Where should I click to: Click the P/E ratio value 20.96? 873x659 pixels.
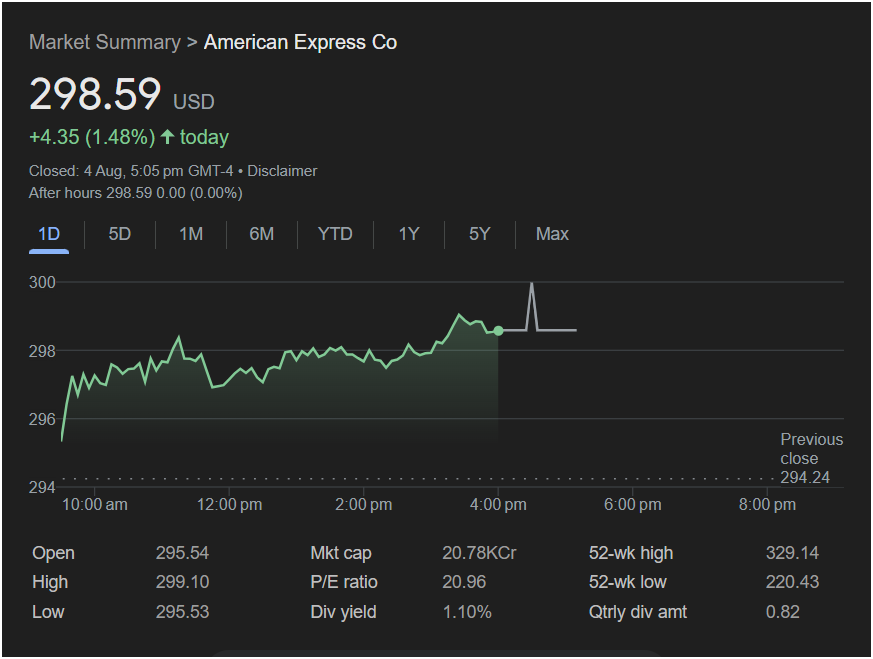[464, 582]
